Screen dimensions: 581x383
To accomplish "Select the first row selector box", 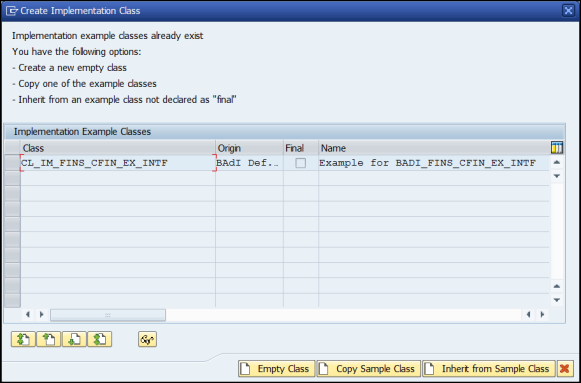I will click(x=12, y=163).
